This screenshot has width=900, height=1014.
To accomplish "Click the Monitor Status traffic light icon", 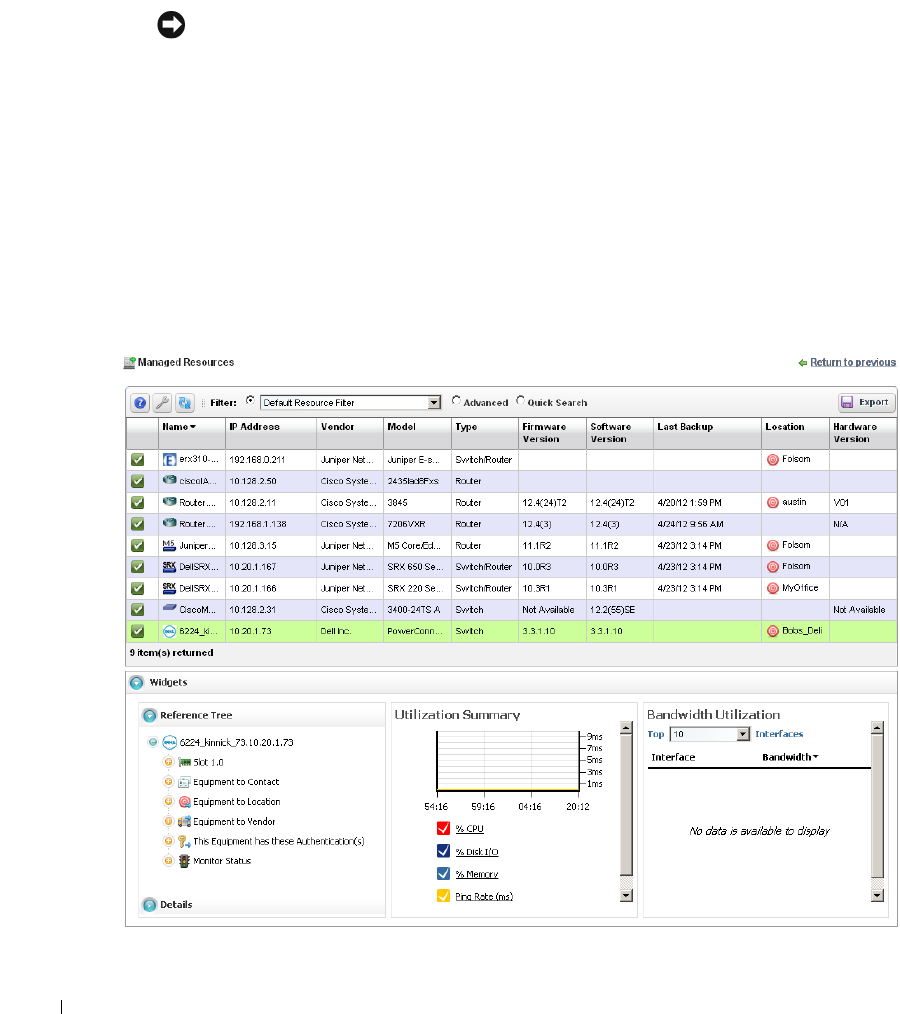I will pos(184,861).
